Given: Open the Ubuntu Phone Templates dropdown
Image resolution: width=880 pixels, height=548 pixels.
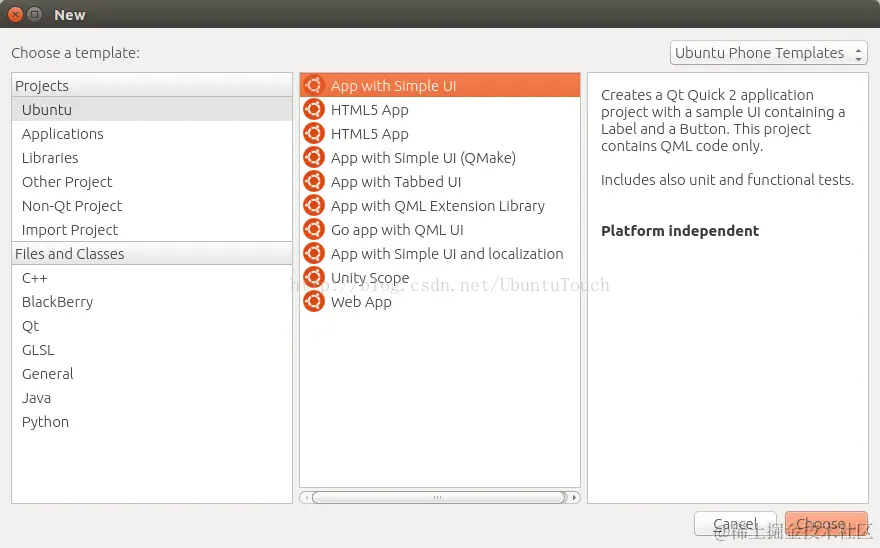Looking at the screenshot, I should click(x=768, y=53).
